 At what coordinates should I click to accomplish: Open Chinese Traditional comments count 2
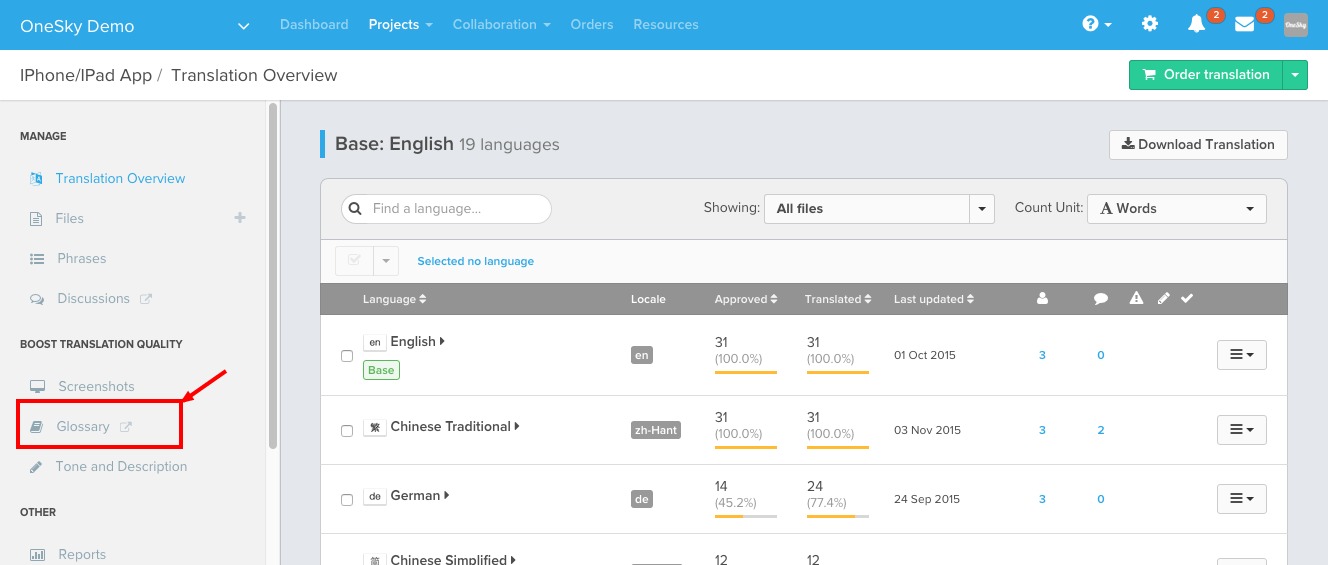coord(1101,430)
